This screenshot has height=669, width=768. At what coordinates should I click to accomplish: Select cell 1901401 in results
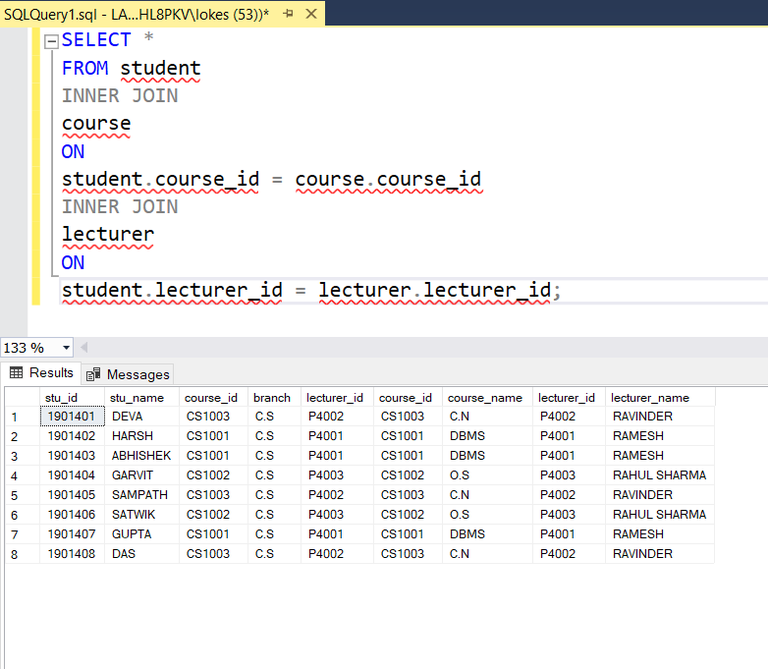[x=72, y=416]
